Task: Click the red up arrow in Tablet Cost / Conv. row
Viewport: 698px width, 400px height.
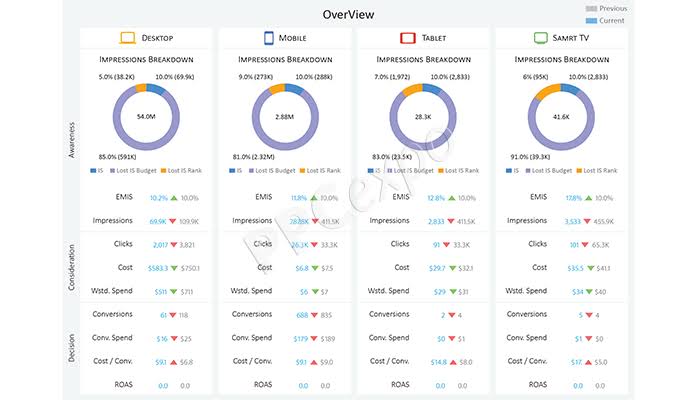Action: click(453, 362)
